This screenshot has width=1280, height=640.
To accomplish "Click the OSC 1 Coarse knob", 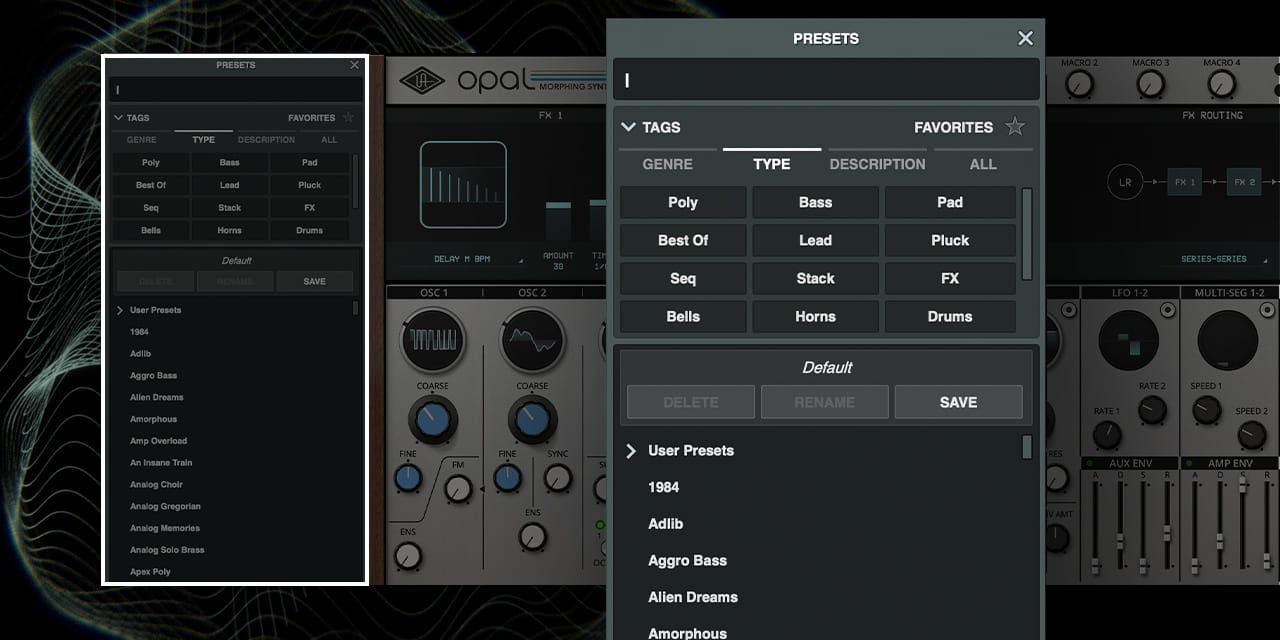I will 433,420.
